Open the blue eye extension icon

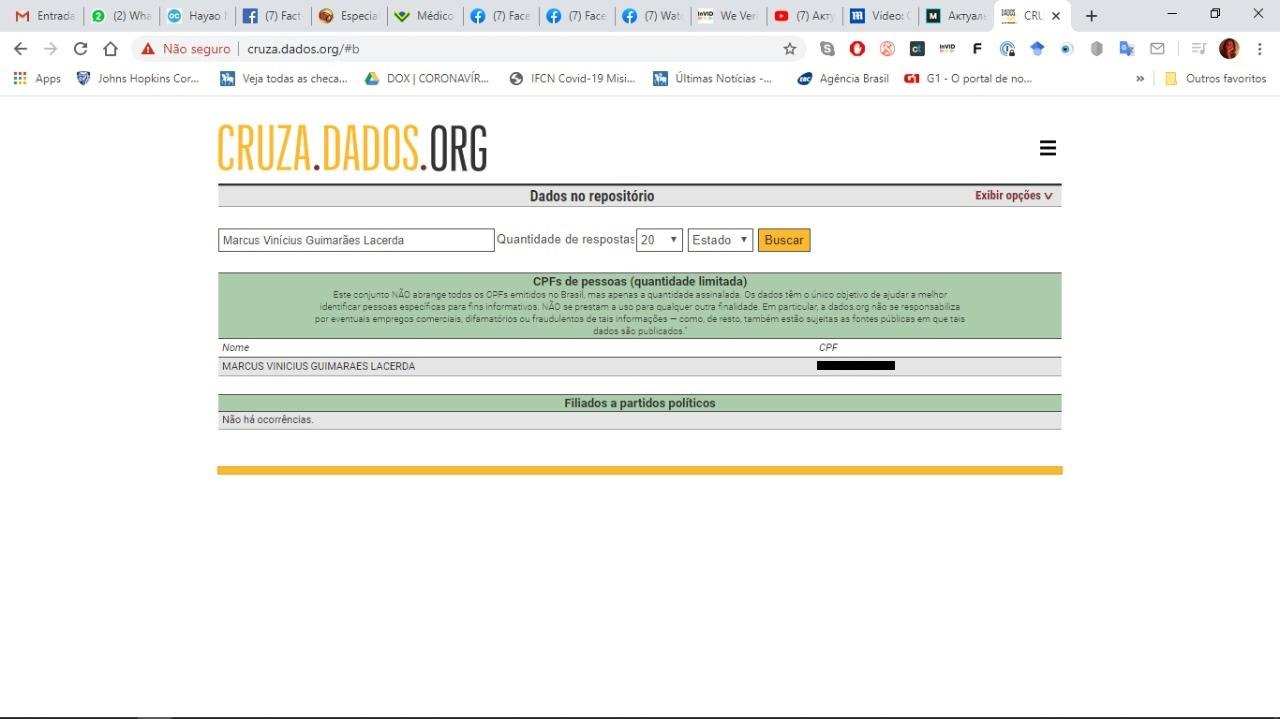1067,48
